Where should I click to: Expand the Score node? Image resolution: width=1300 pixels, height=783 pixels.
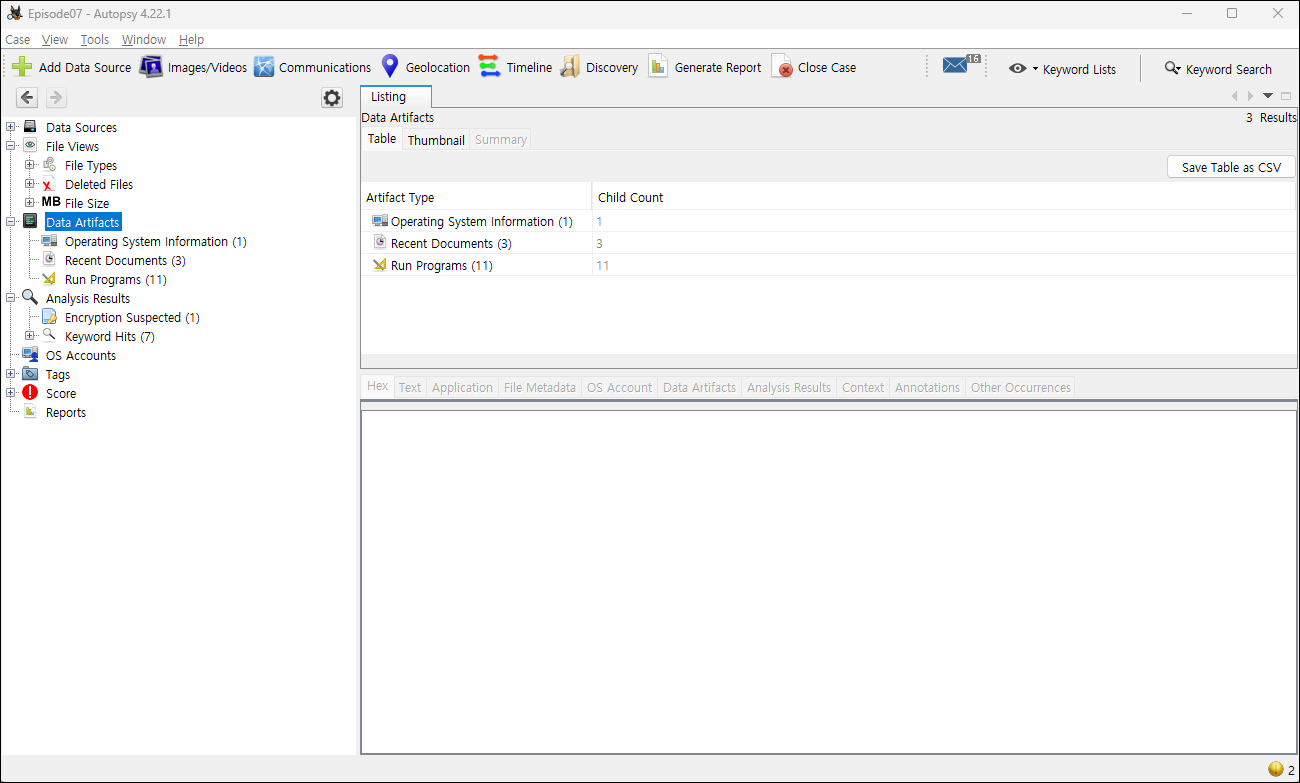pos(11,393)
